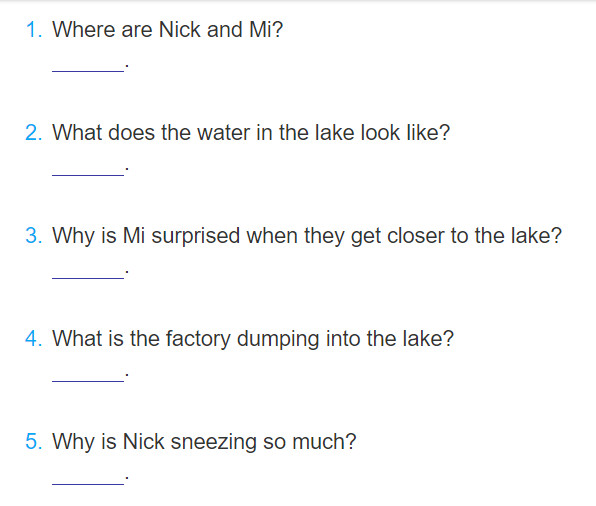Click the blue number 1 label
Viewport: 596px width, 506px height.
(x=34, y=30)
